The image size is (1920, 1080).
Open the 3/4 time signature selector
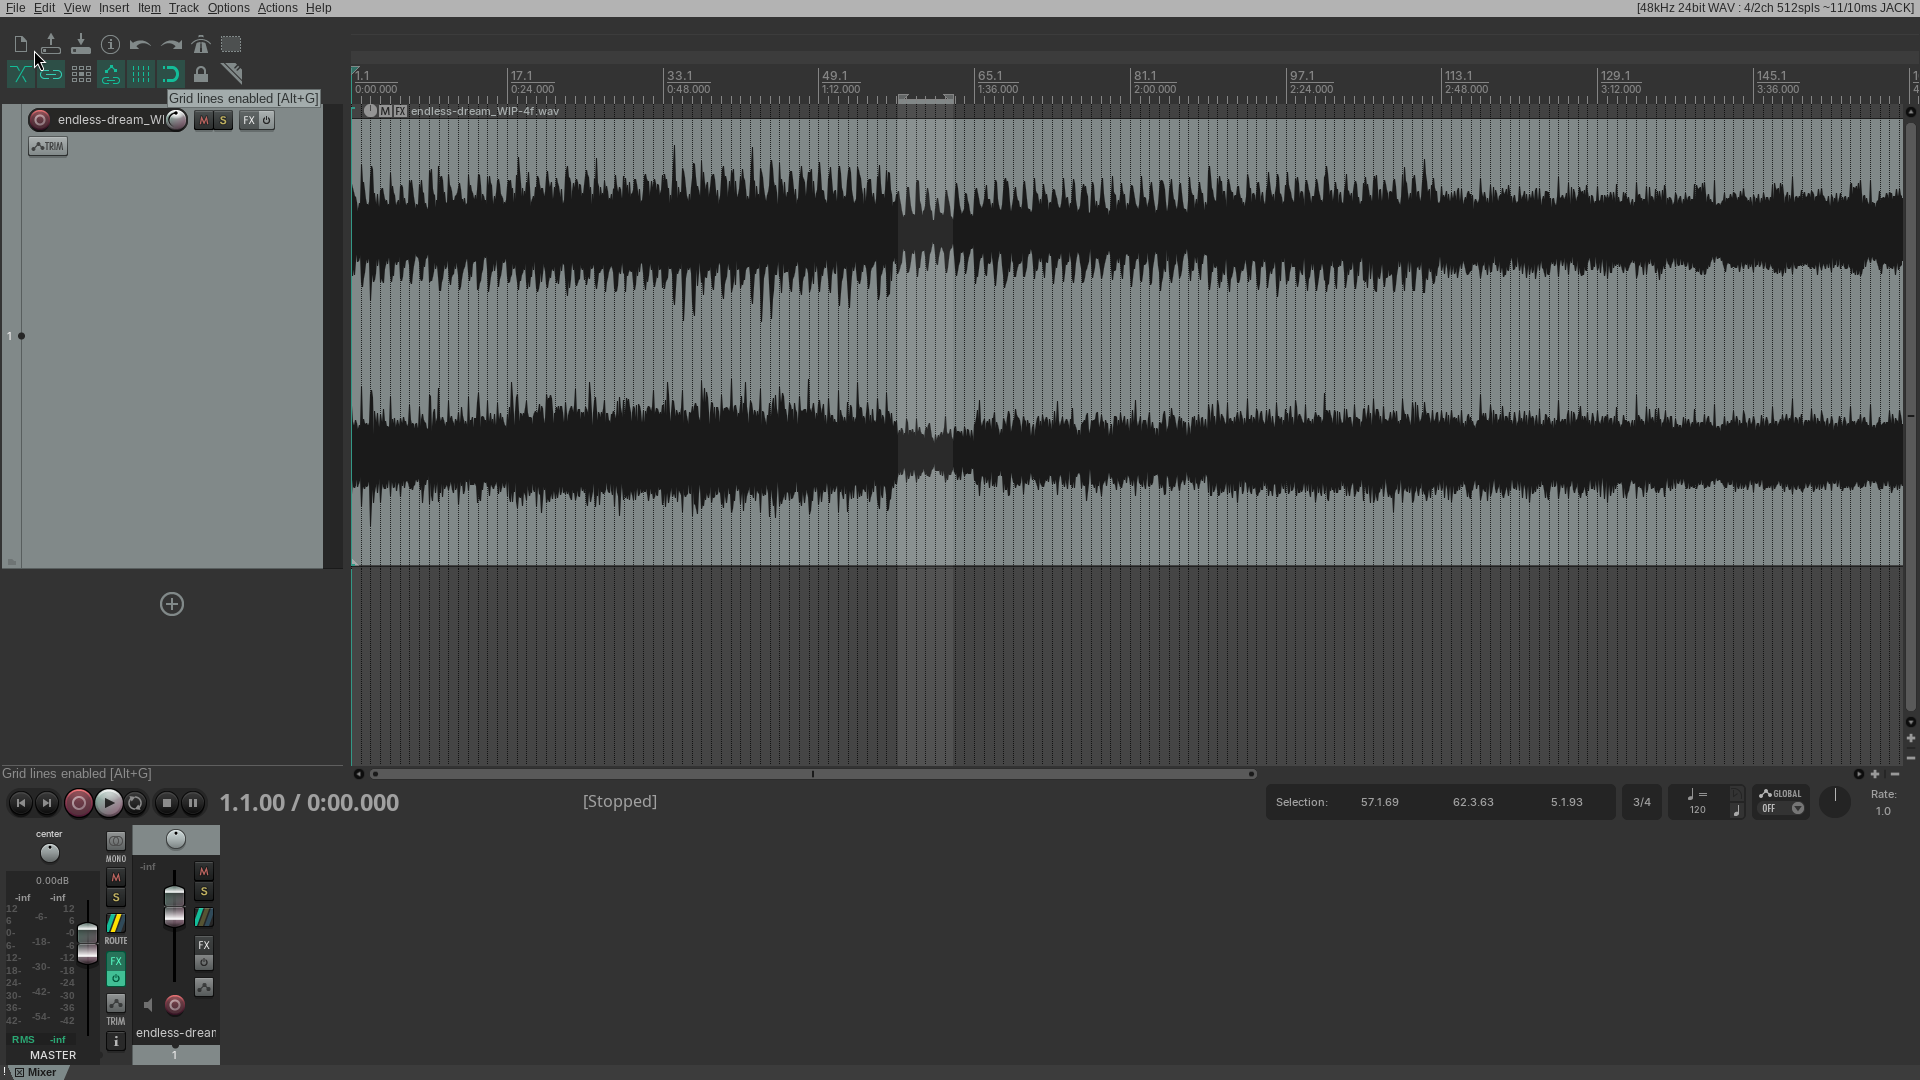coord(1642,802)
